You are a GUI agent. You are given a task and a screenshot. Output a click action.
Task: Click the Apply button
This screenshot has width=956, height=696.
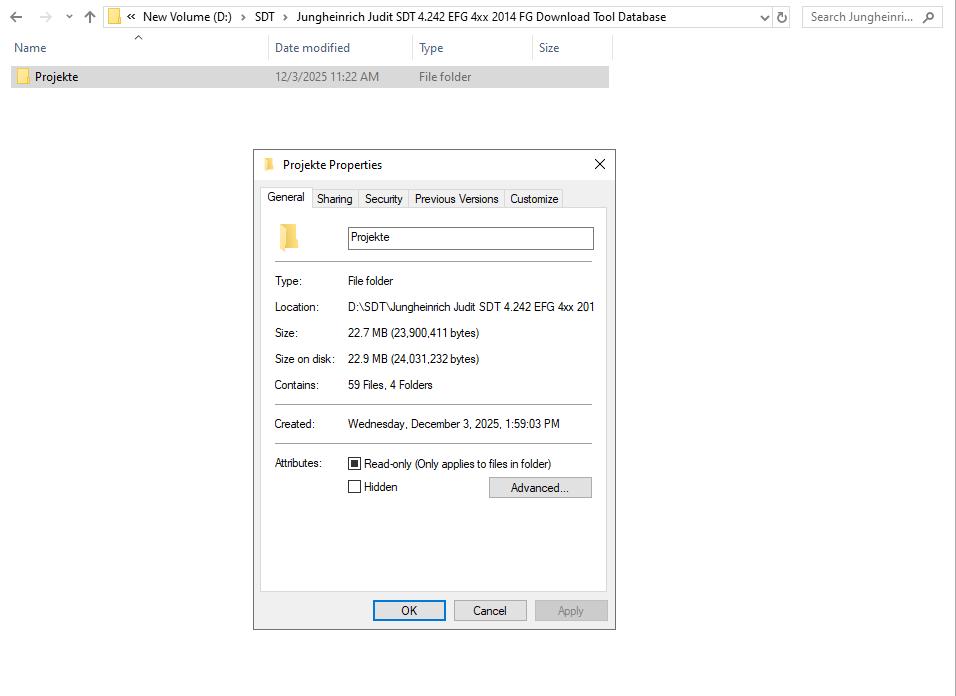pyautogui.click(x=571, y=611)
